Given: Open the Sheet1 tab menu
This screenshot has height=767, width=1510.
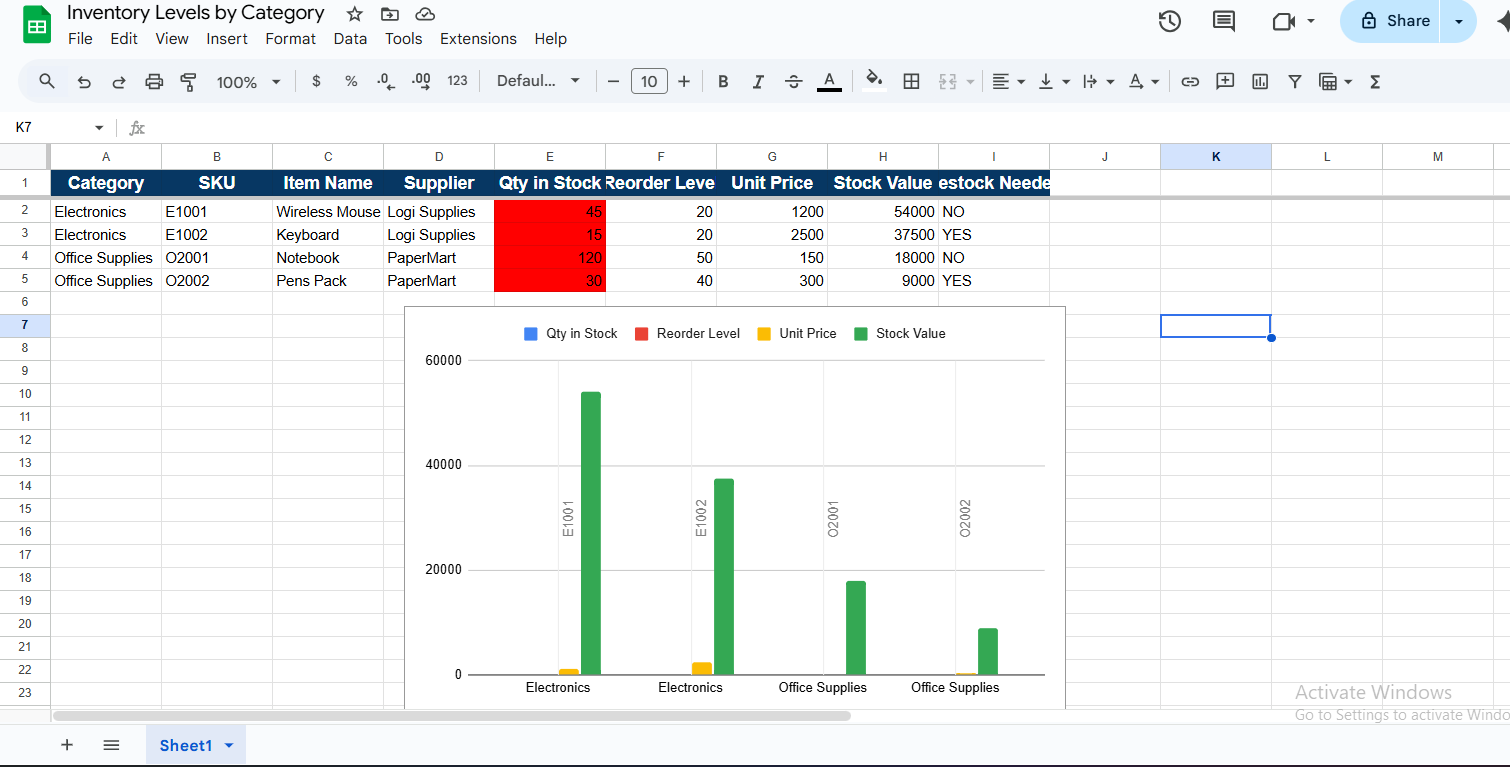Looking at the screenshot, I should (228, 745).
